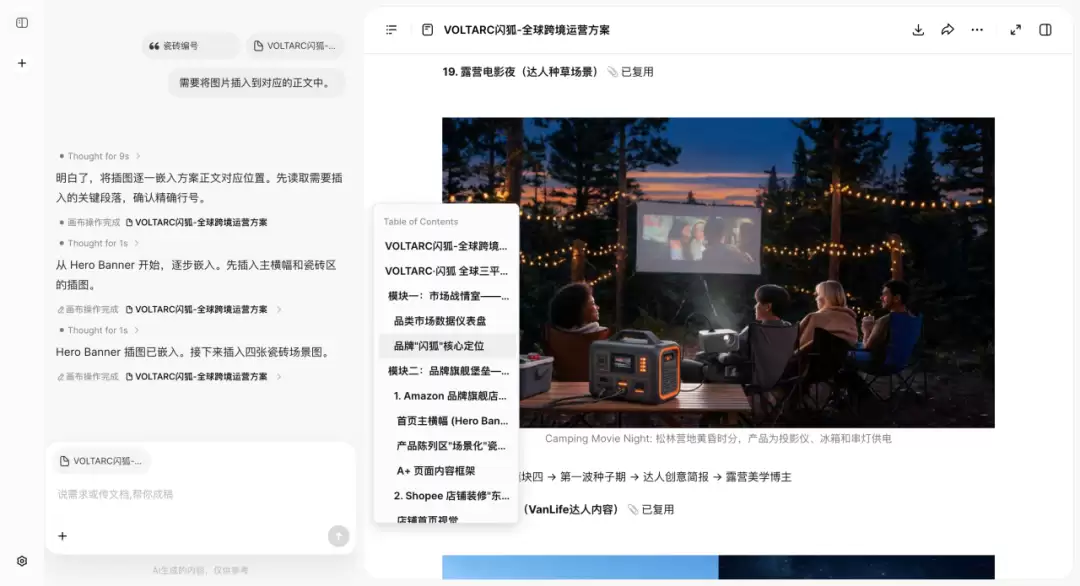Select 品牌"闪狐"核心定位 in contents
The height and width of the screenshot is (586, 1080).
pyautogui.click(x=448, y=346)
